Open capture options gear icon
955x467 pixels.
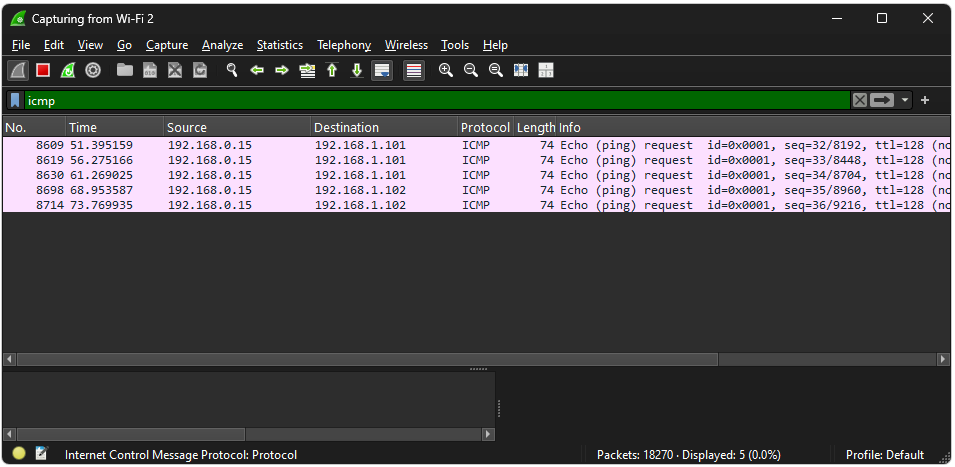(x=93, y=70)
